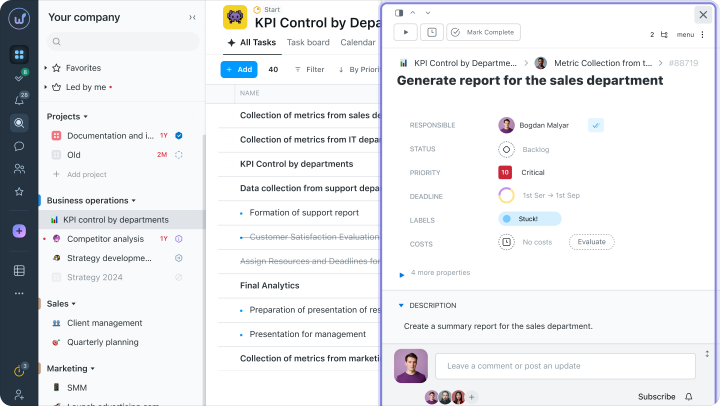Click the Evaluate costs button
The image size is (720, 406).
coord(591,242)
